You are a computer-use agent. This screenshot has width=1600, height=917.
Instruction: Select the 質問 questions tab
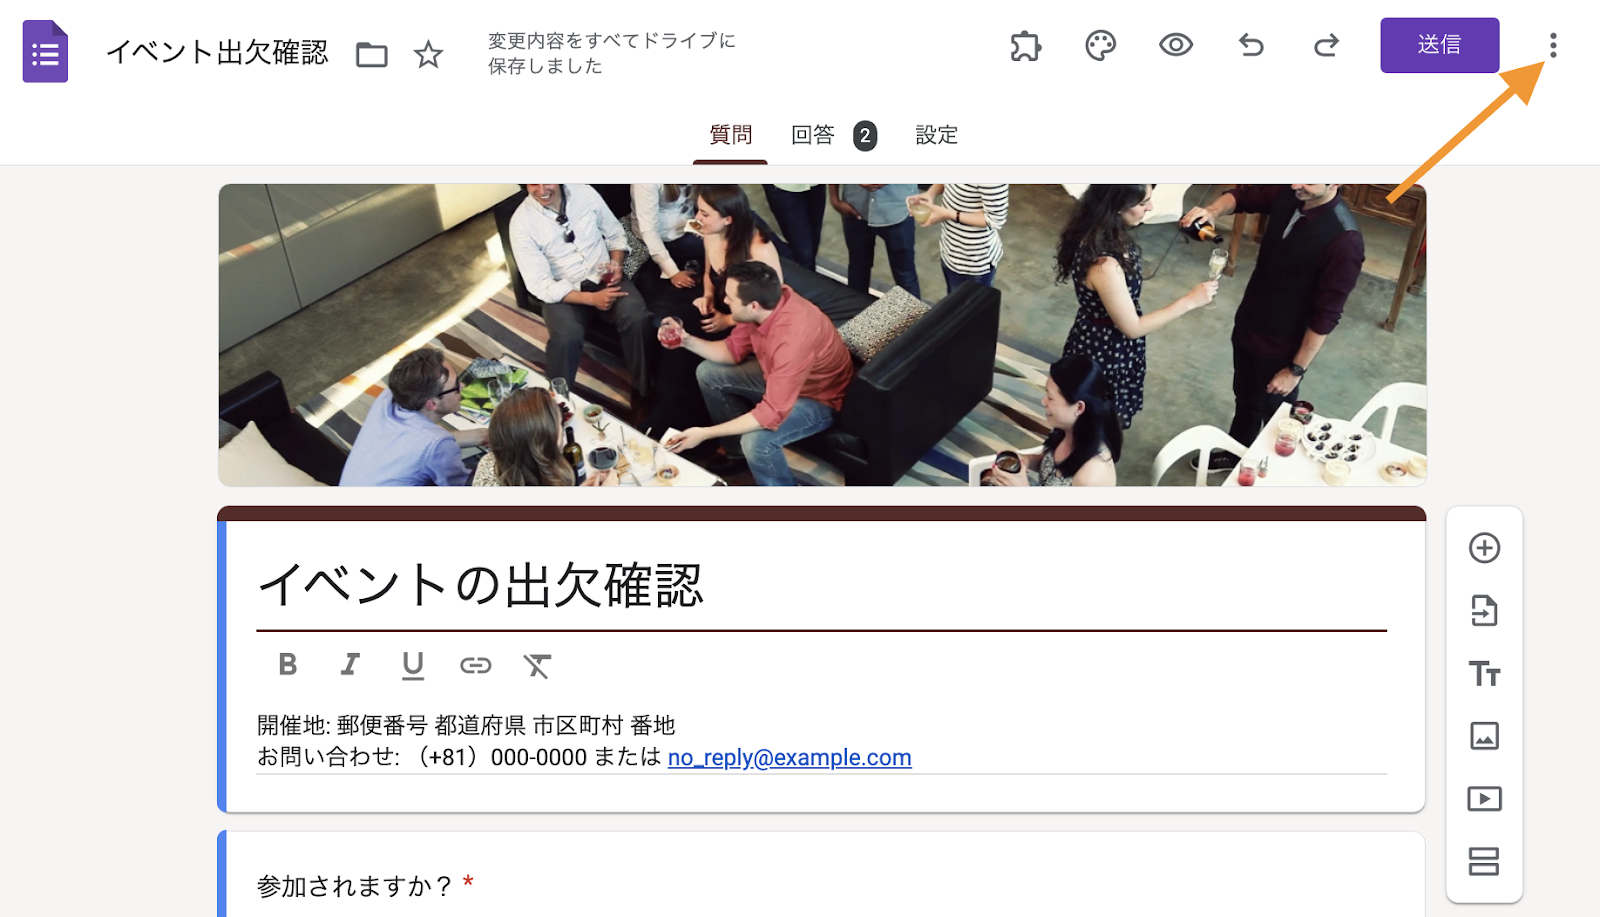[730, 135]
